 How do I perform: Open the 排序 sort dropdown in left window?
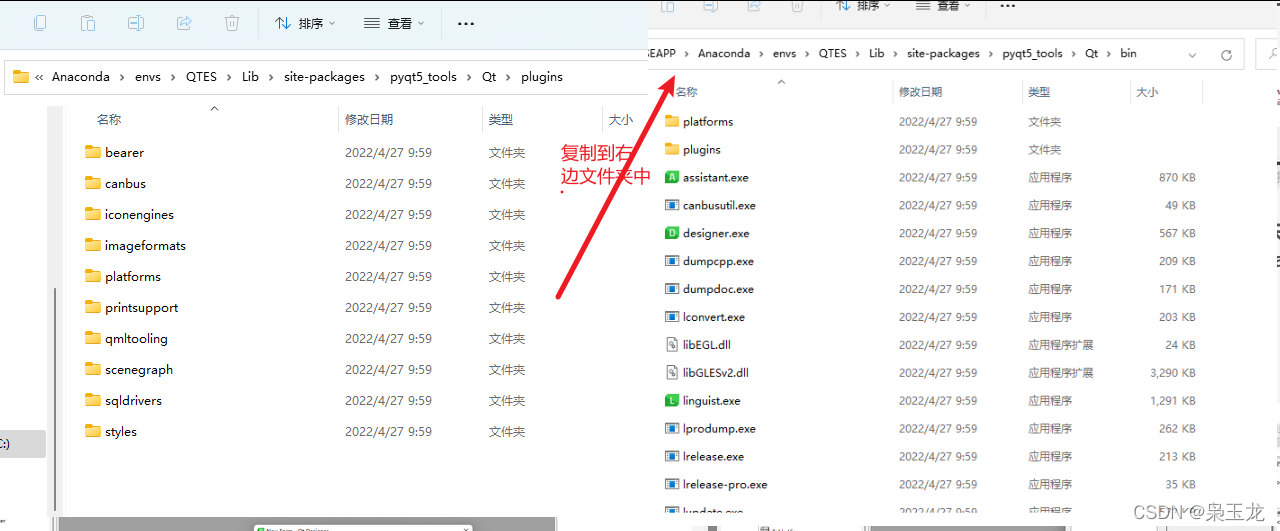coord(306,23)
